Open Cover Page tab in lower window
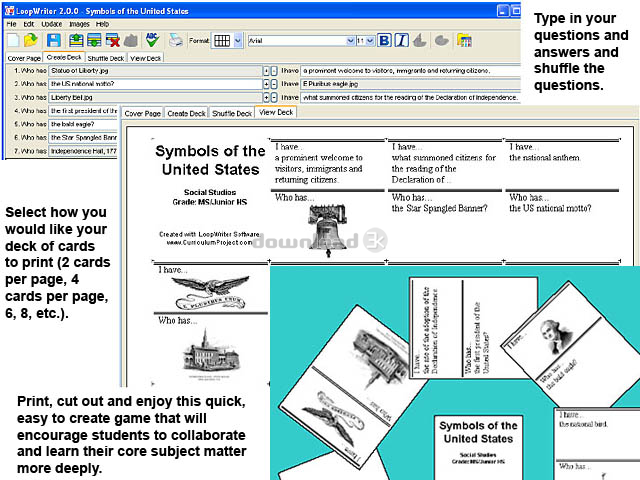Image resolution: width=640 pixels, height=480 pixels. point(142,113)
